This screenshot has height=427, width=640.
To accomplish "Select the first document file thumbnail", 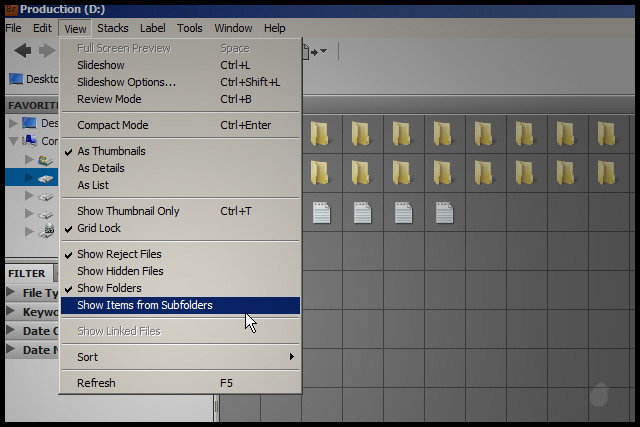I will [x=320, y=212].
